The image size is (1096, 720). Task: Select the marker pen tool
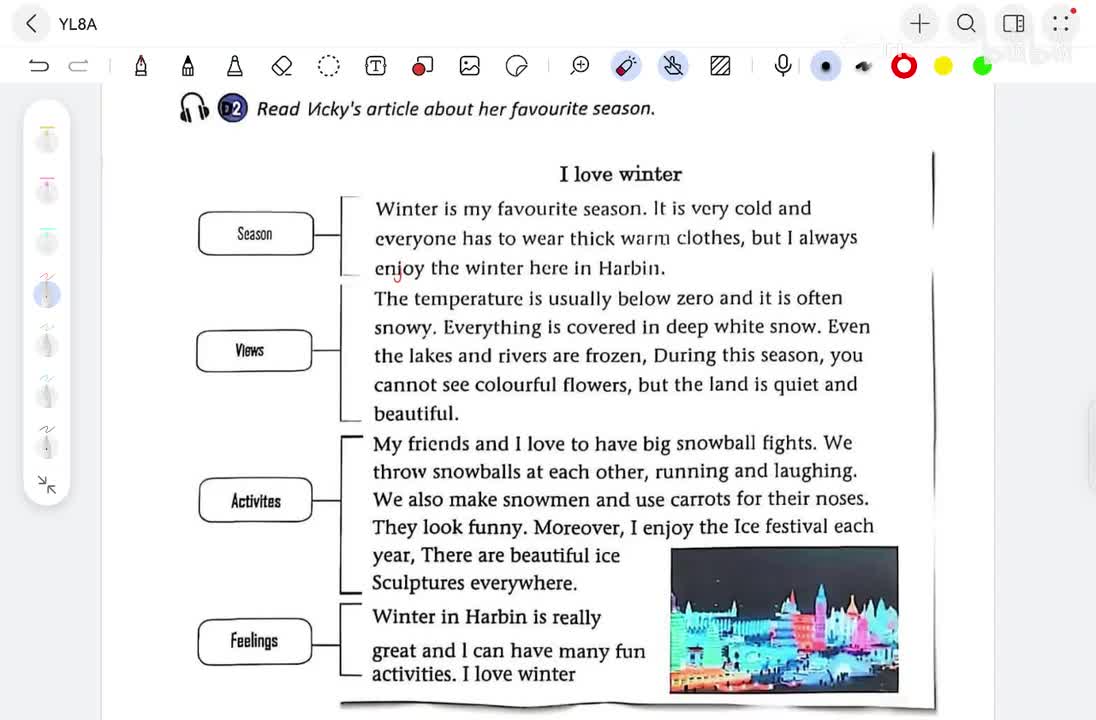click(x=187, y=66)
